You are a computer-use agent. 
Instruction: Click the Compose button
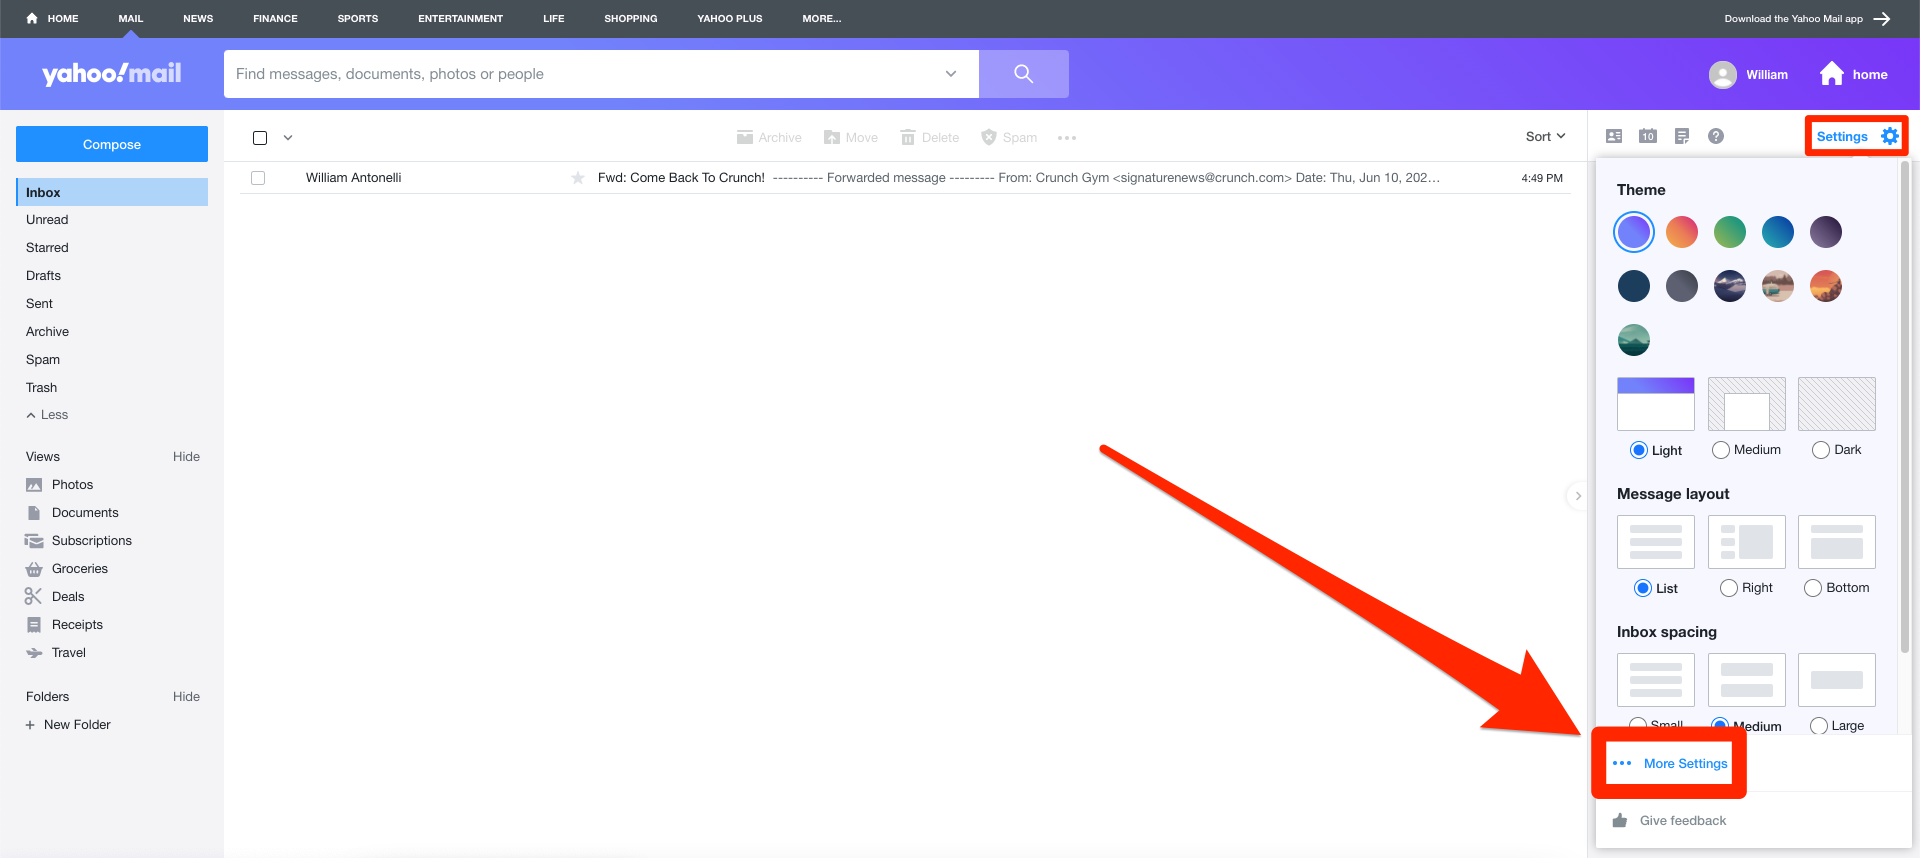click(112, 144)
